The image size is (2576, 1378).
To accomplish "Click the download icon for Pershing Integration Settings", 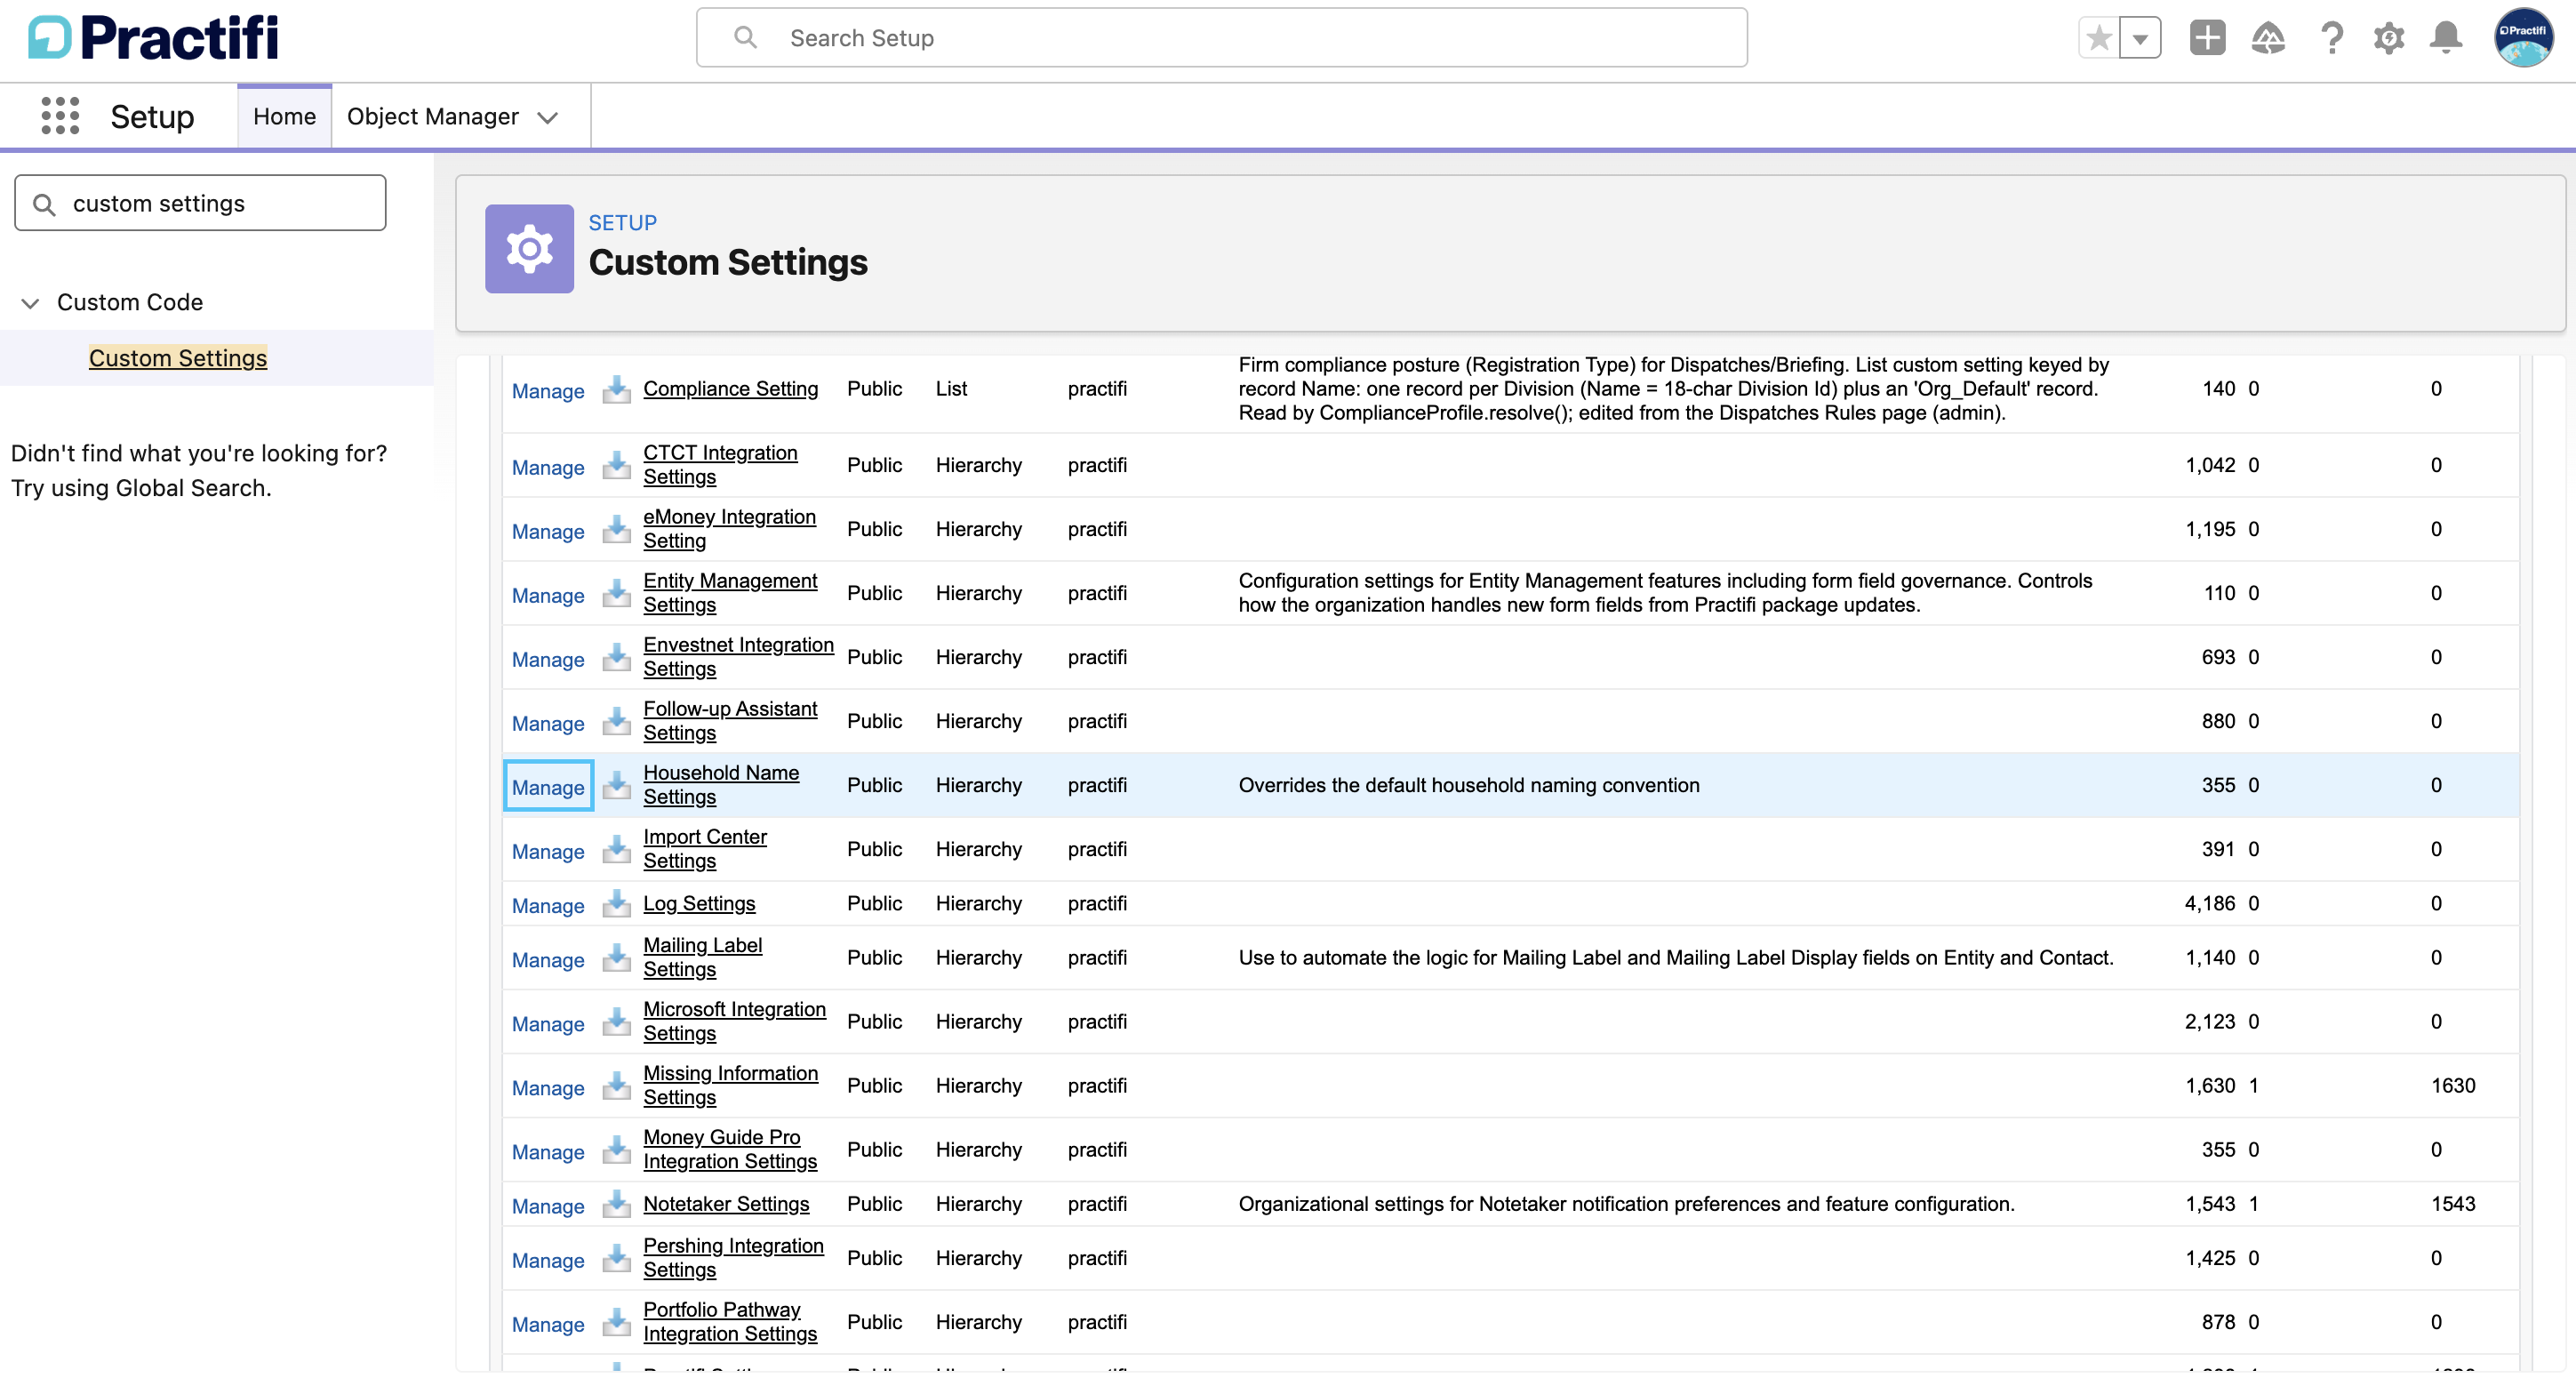I will point(616,1257).
